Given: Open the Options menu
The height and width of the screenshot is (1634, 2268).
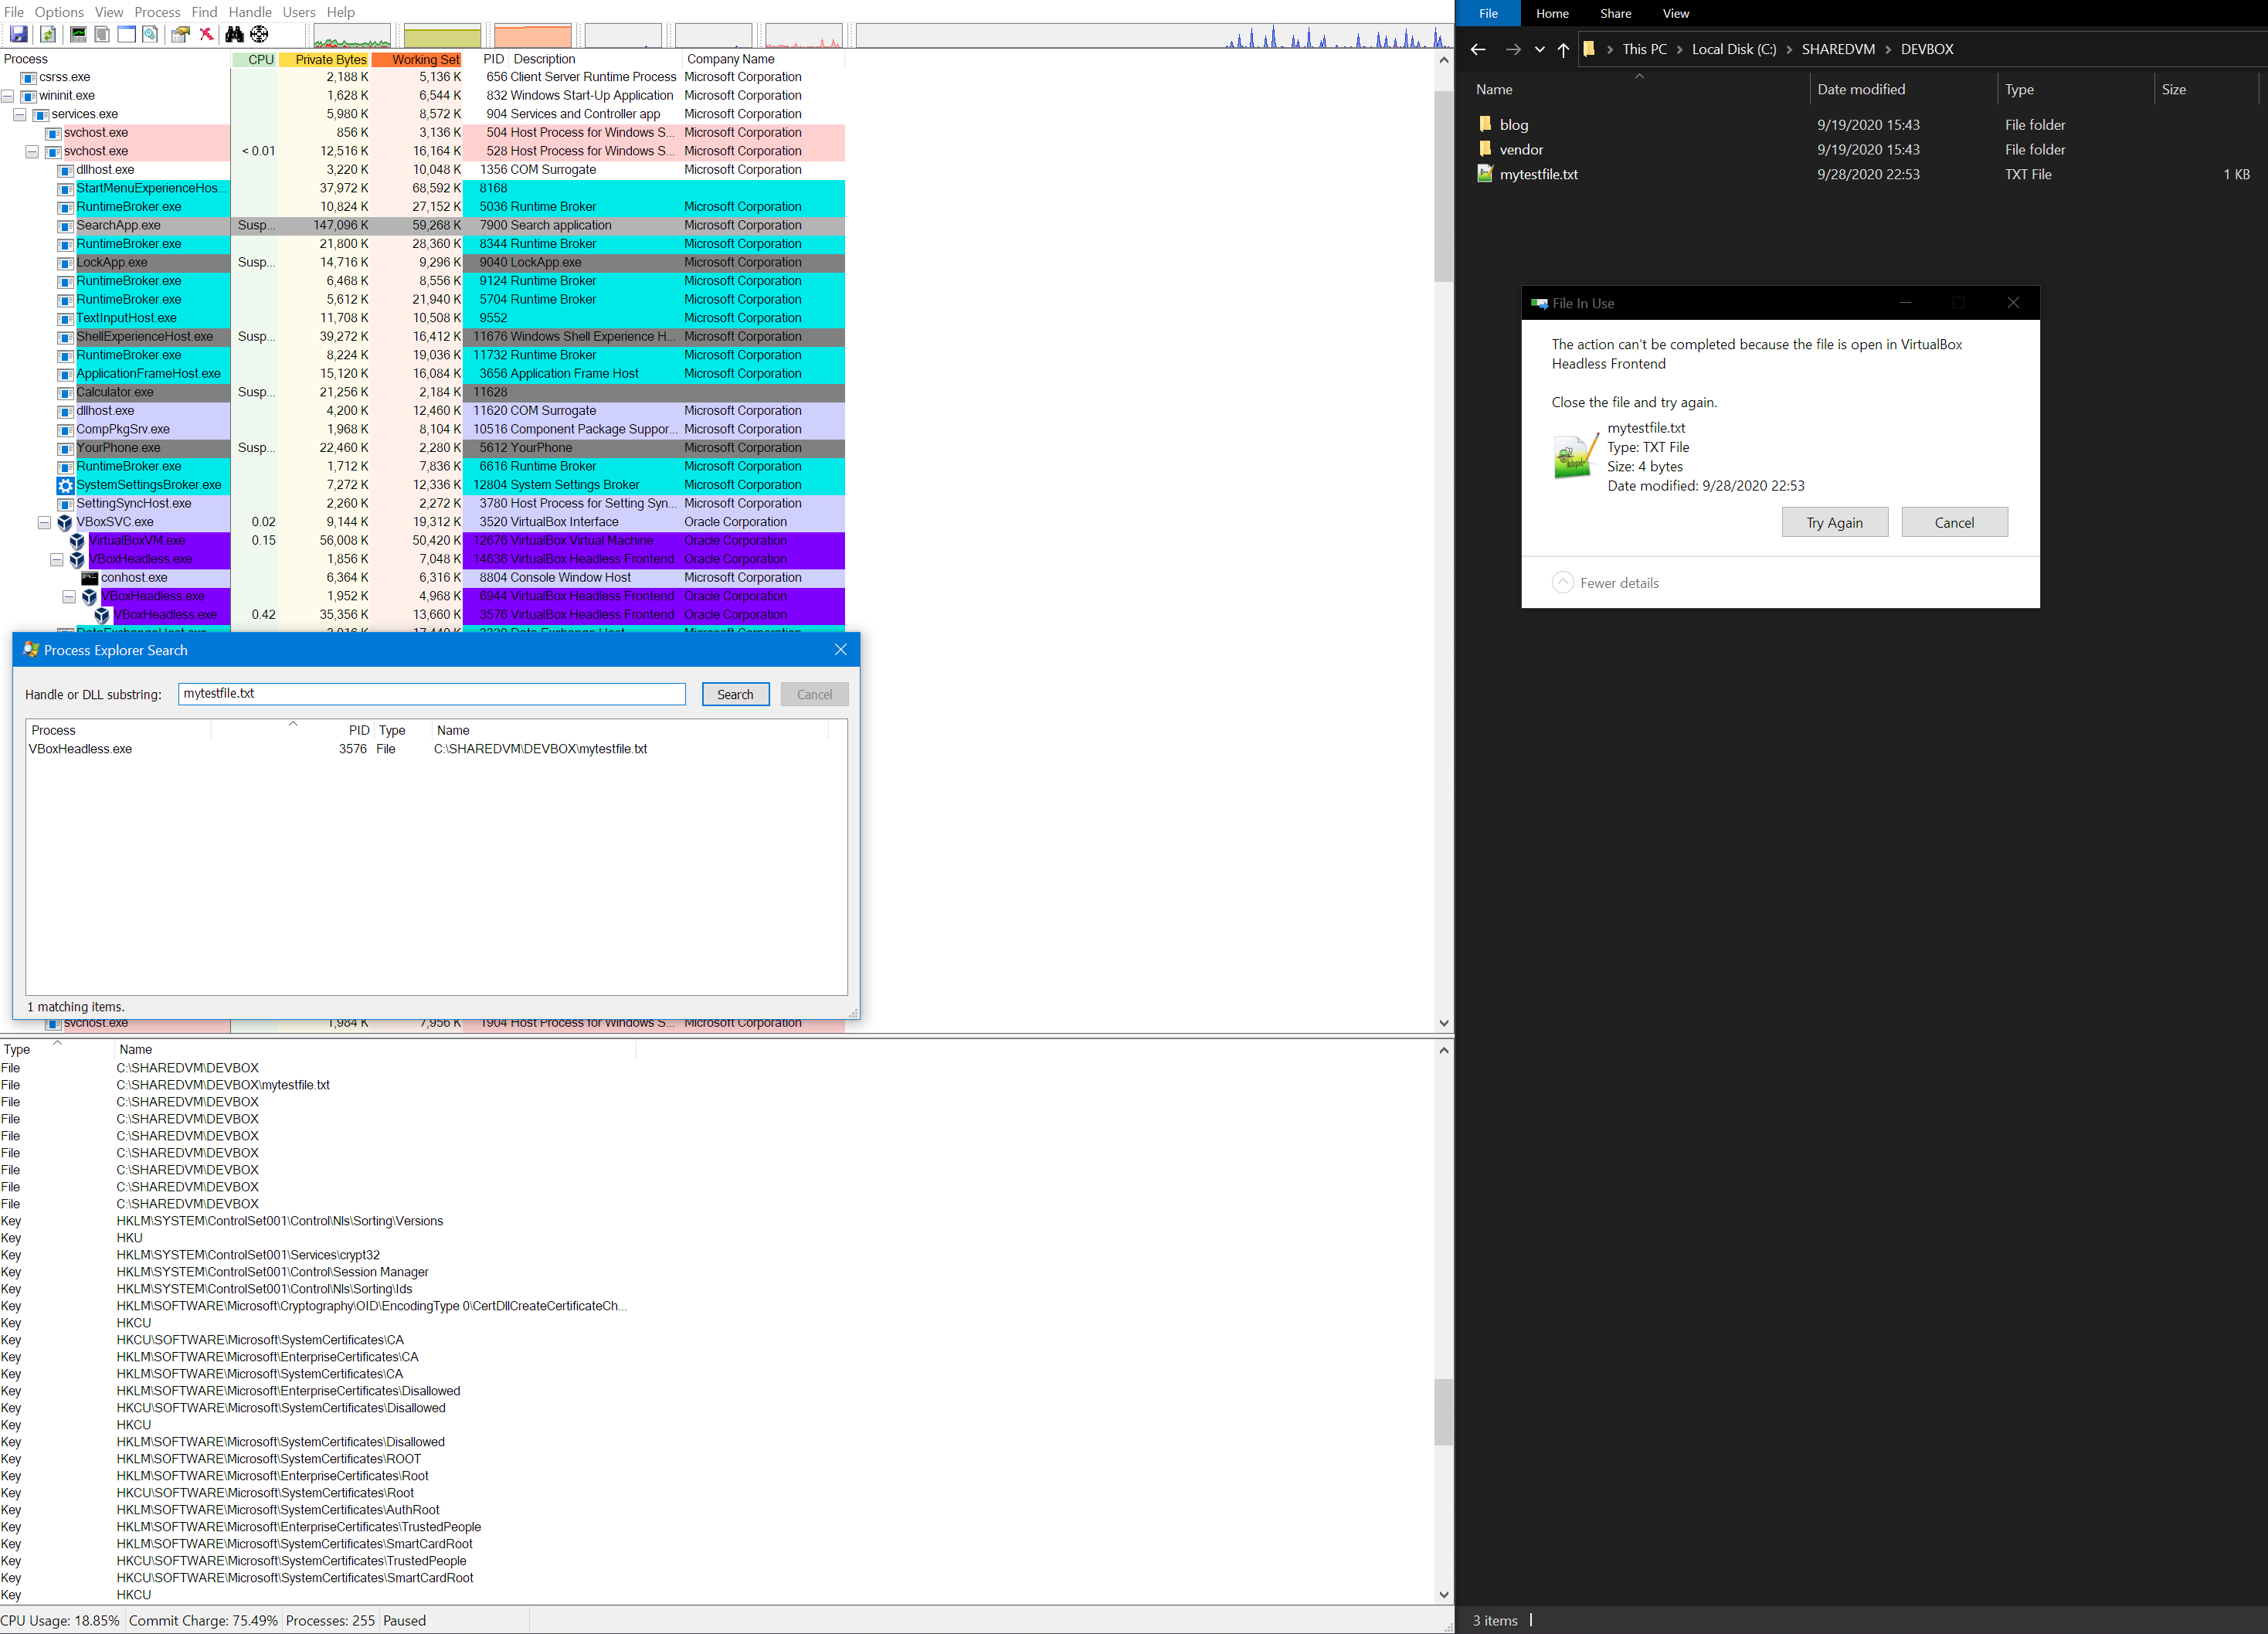Looking at the screenshot, I should pos(59,12).
